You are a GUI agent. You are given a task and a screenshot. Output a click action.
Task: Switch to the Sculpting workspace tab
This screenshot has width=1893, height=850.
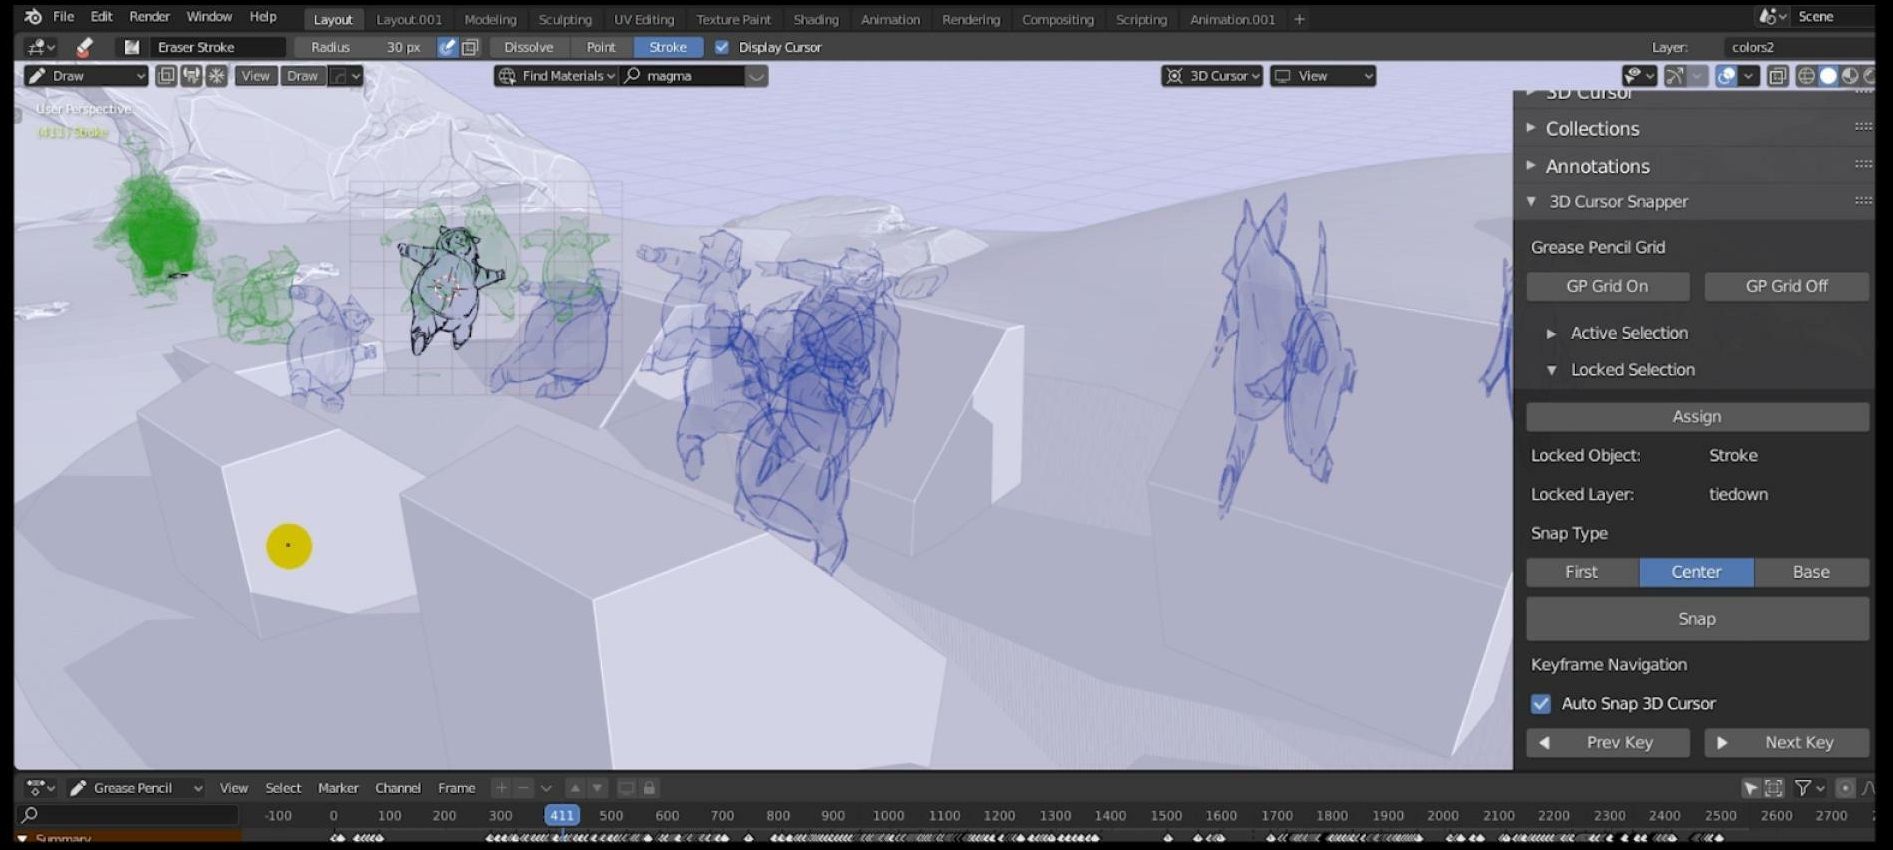point(565,19)
